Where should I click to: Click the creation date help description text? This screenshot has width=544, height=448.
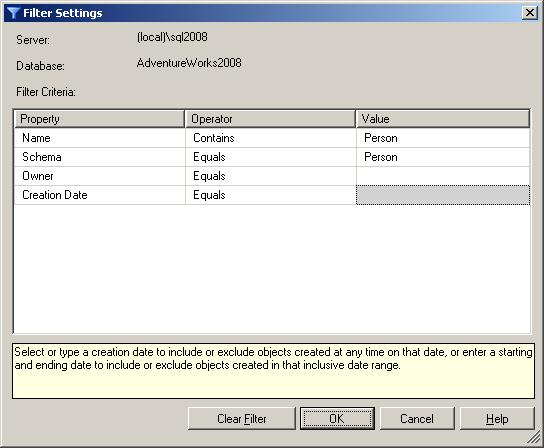[x=273, y=359]
